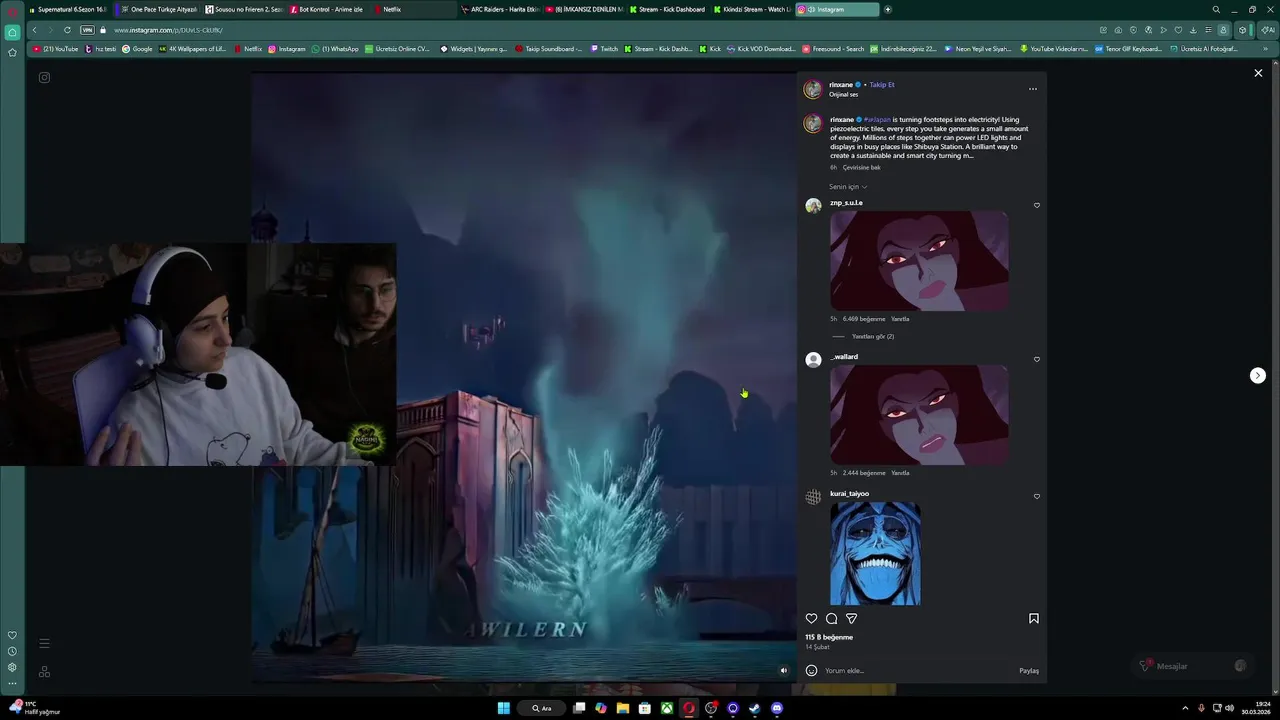The height and width of the screenshot is (720, 1280).
Task: Expand the 'Senin için' comment sorting dropdown
Action: (x=848, y=187)
